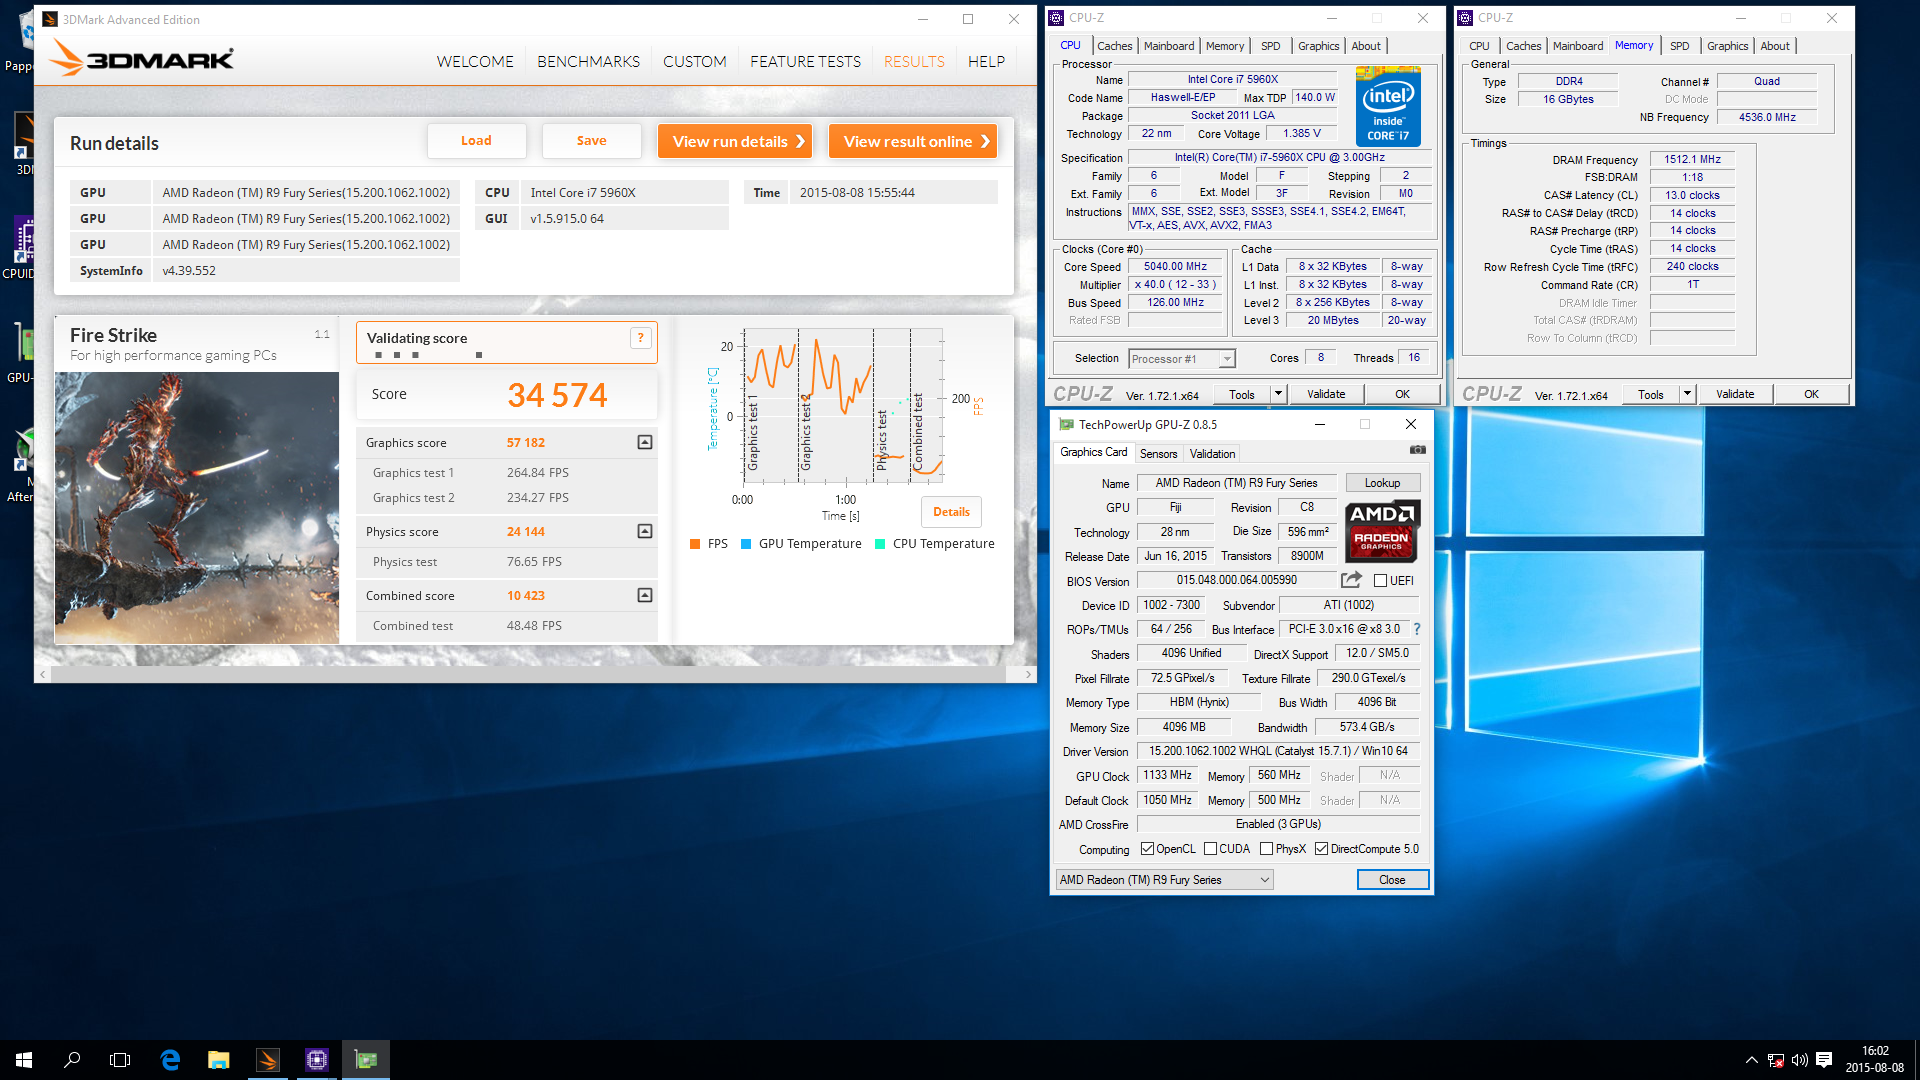Switch to the CPU-Z taskbar icon
Viewport: 1920px width, 1080px height.
tap(317, 1060)
